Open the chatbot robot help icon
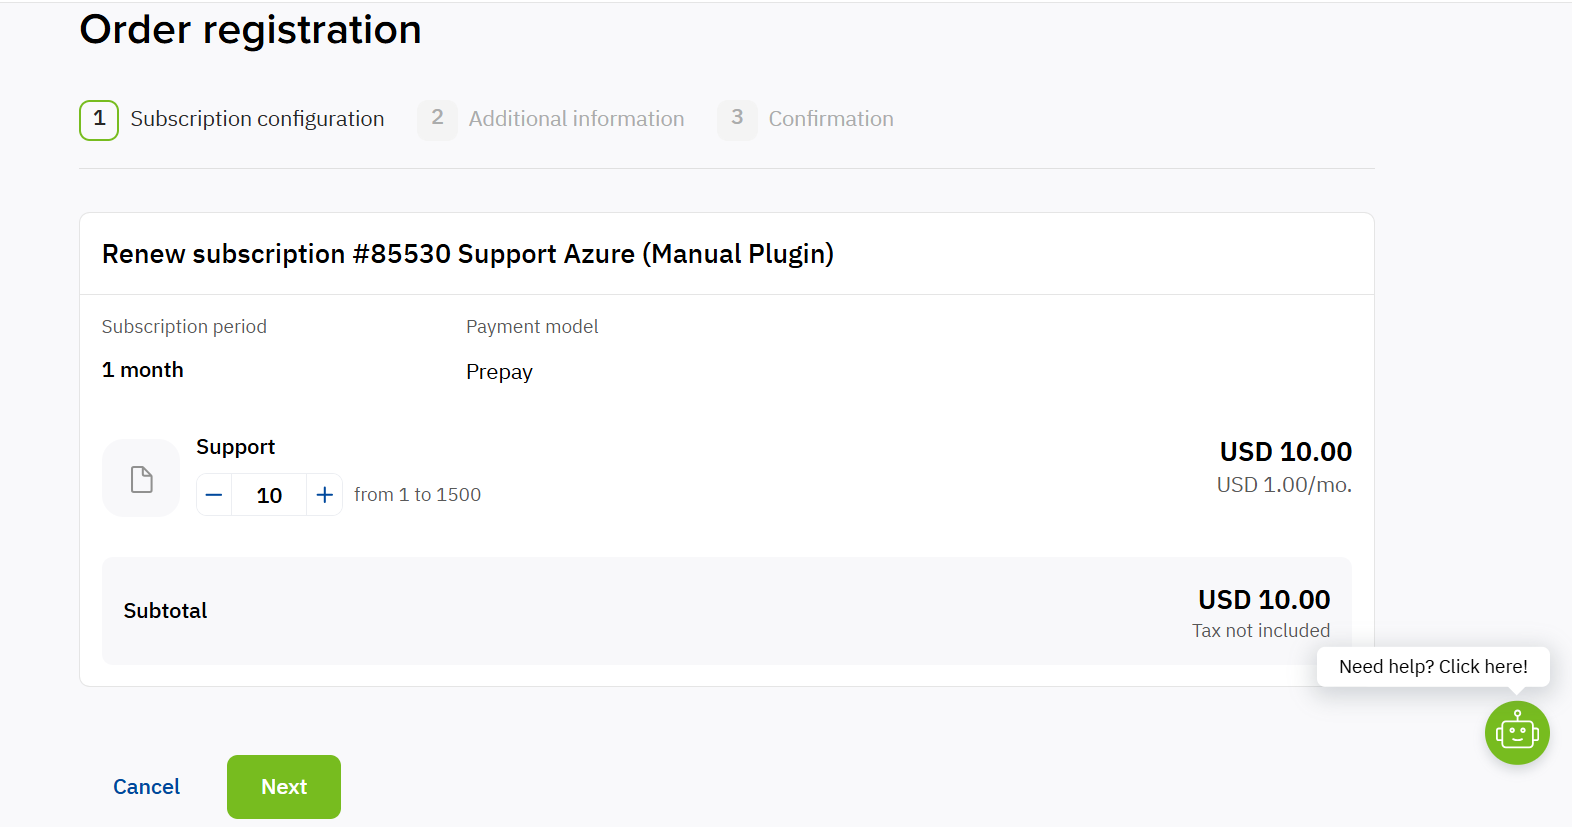This screenshot has height=827, width=1572. (x=1517, y=733)
